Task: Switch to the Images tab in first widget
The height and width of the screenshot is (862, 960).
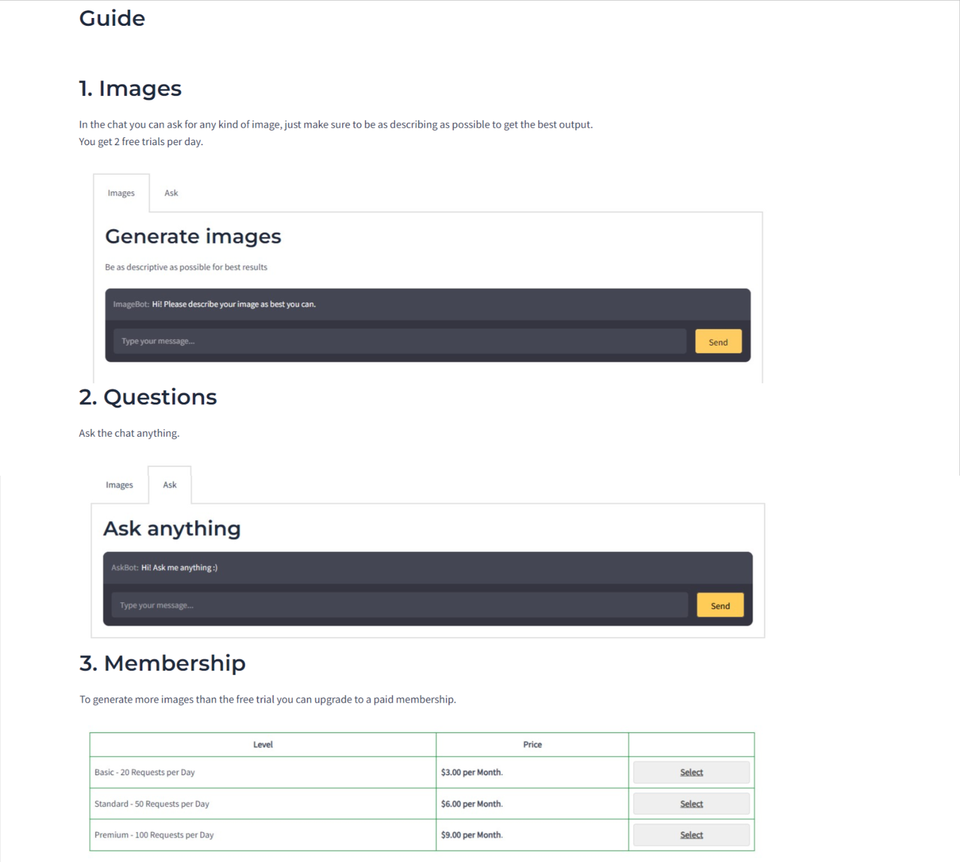Action: [120, 192]
